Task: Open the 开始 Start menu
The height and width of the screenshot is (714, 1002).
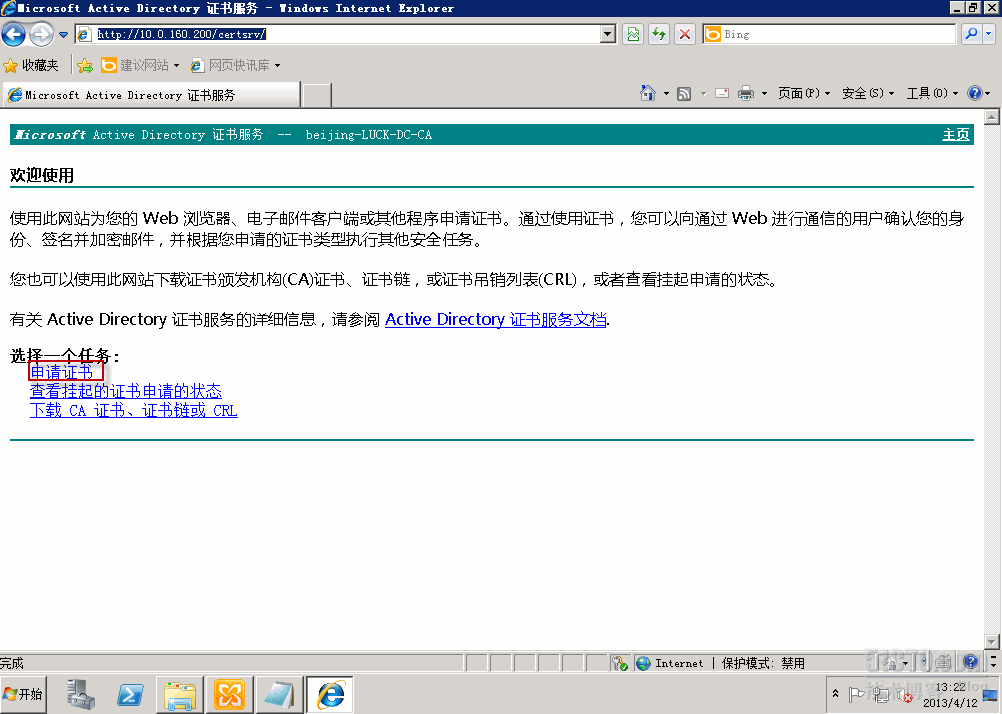Action: click(x=23, y=694)
